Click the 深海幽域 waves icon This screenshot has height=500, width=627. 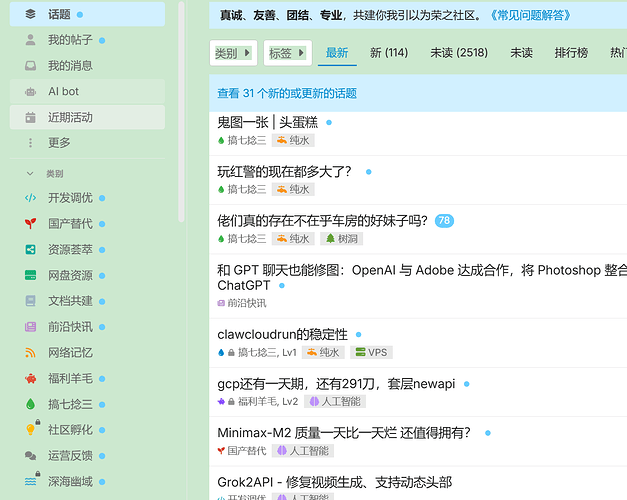[30, 482]
